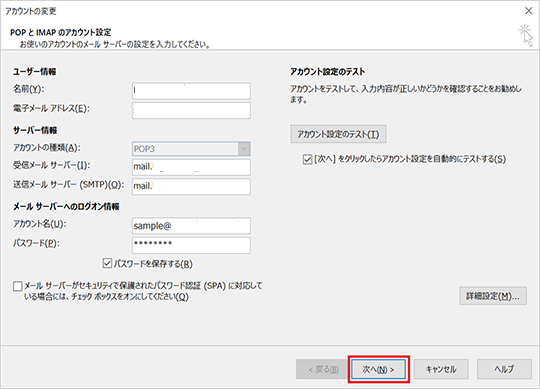Viewport: 540px width, 389px height.
Task: Click the POP と IMAP のアカウント設定 title
Action: click(x=61, y=32)
